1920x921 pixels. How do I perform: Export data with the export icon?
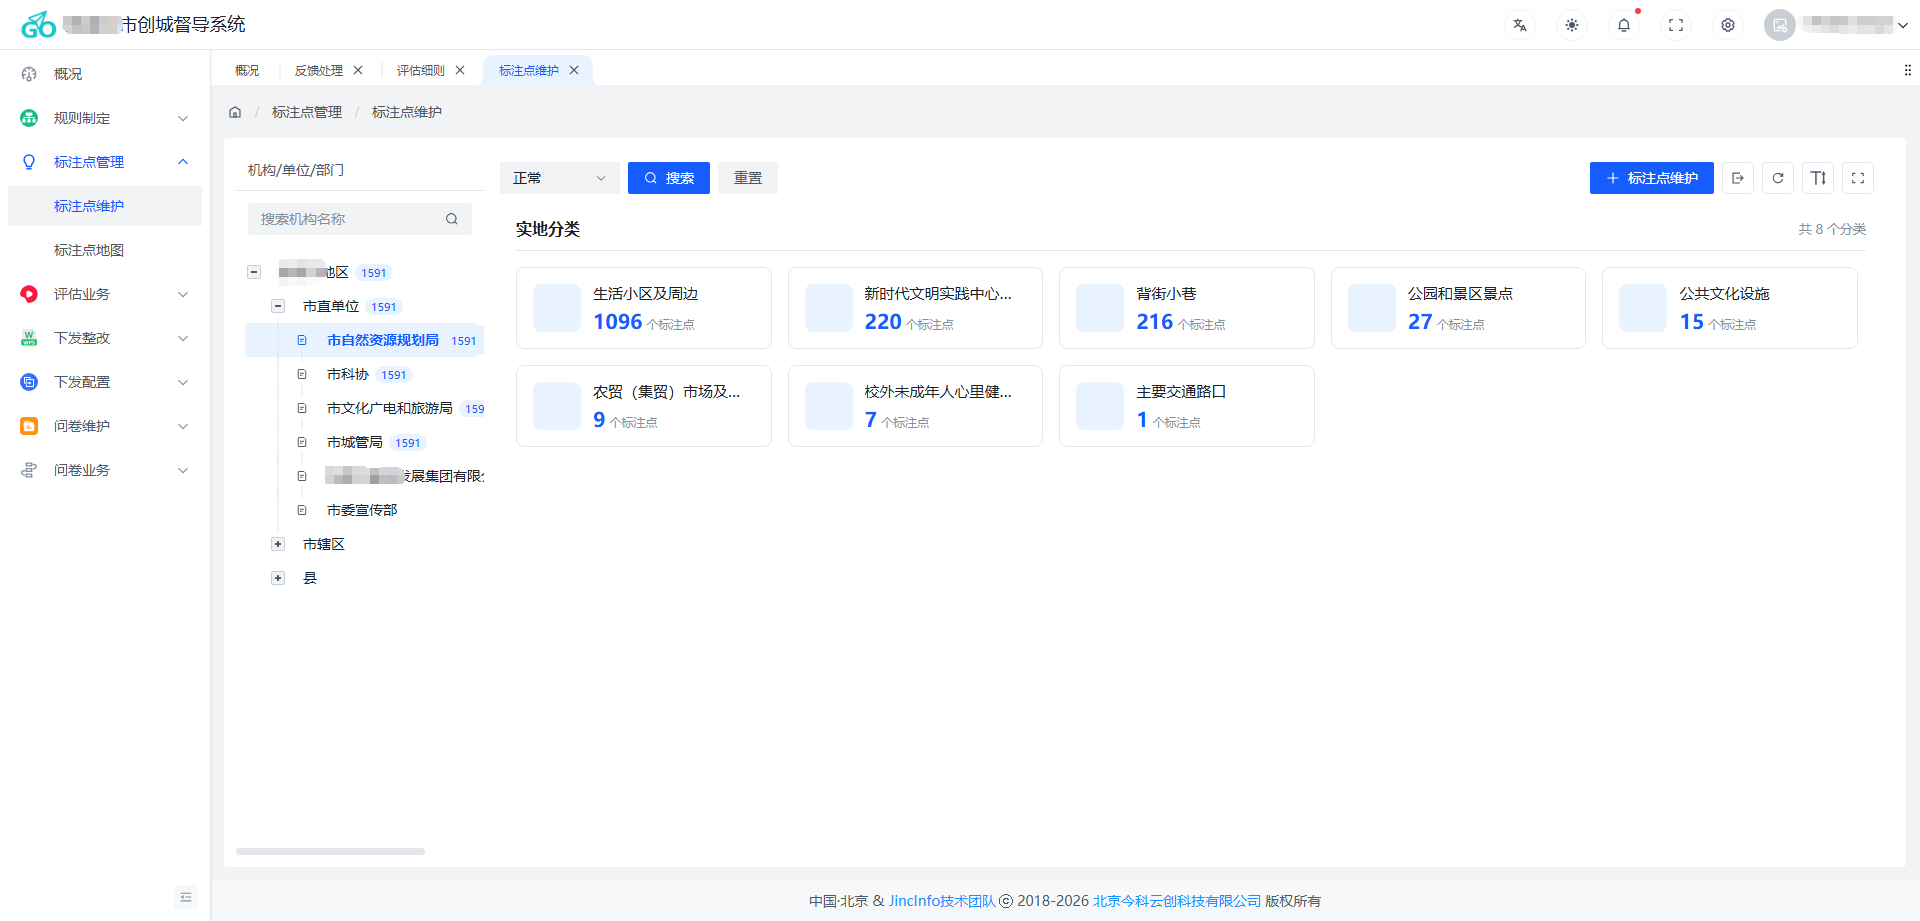click(x=1738, y=178)
